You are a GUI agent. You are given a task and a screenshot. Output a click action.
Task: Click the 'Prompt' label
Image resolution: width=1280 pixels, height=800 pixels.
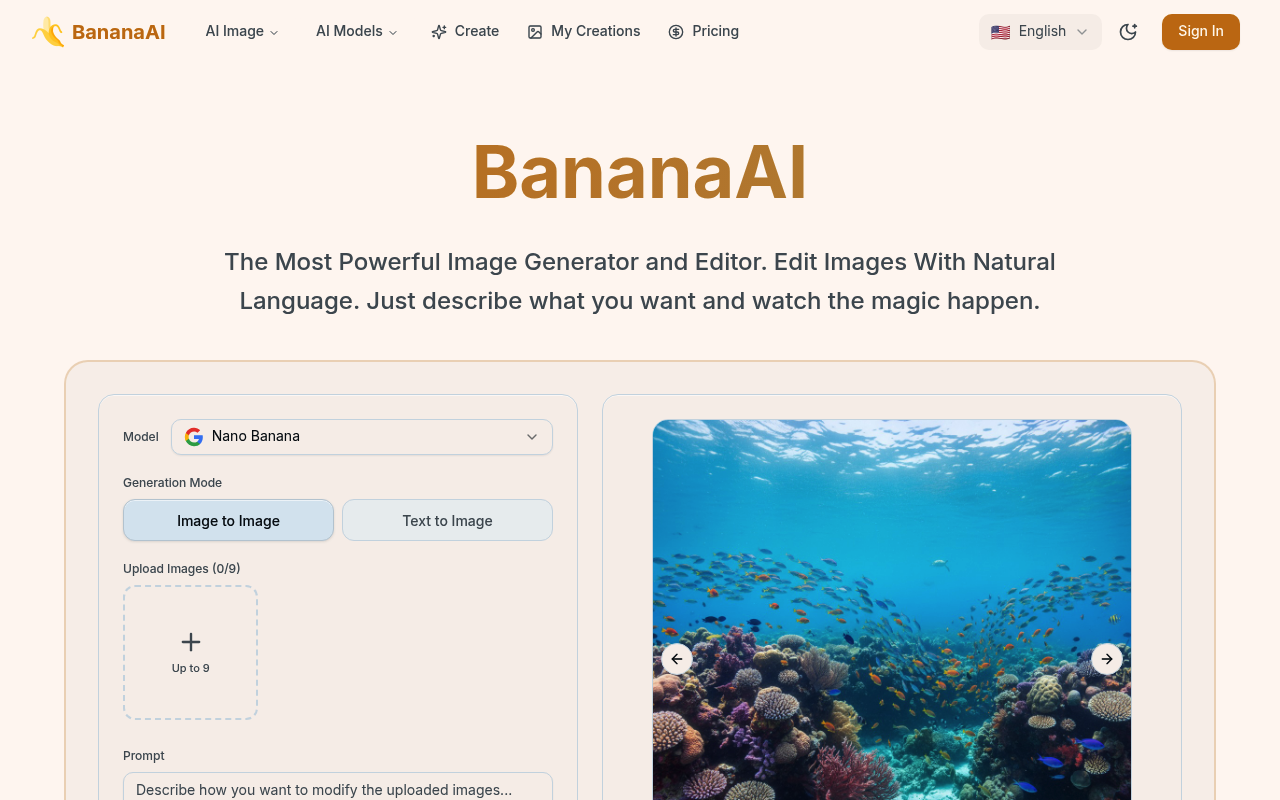tap(144, 756)
